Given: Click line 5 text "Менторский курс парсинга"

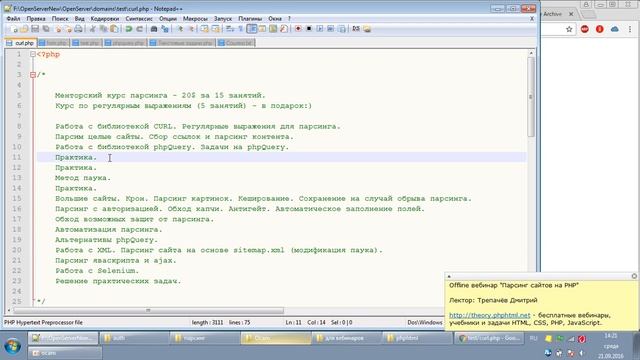Looking at the screenshot, I should click(x=111, y=96).
